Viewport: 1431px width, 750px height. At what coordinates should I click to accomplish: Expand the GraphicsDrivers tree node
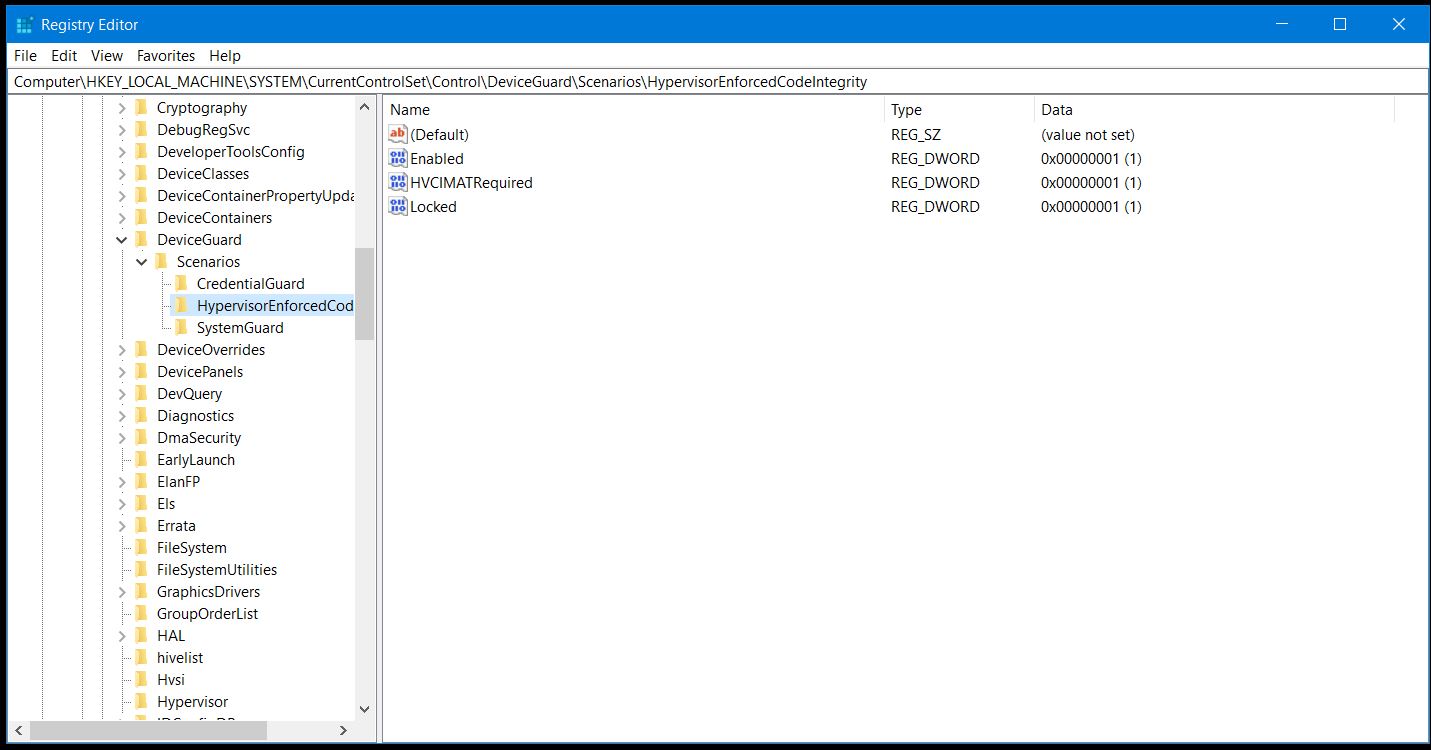click(122, 592)
